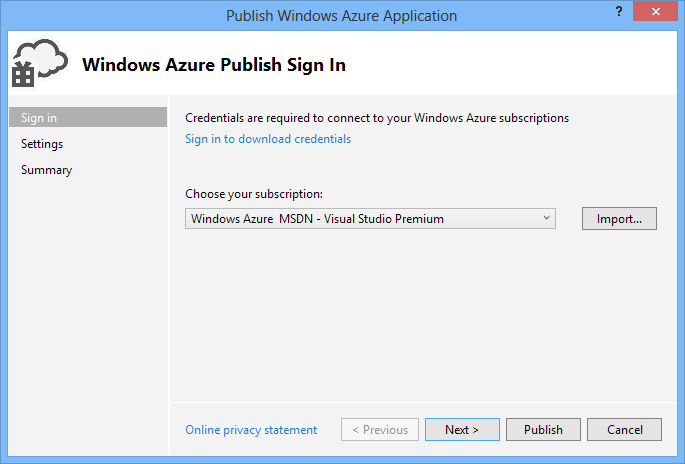This screenshot has height=464, width=685.
Task: Click the Choose your subscription label
Action: 253,194
